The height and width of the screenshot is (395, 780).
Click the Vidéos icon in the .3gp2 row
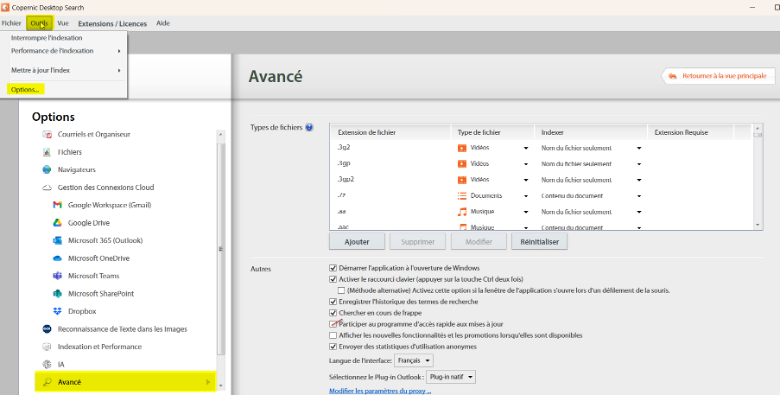pos(462,180)
